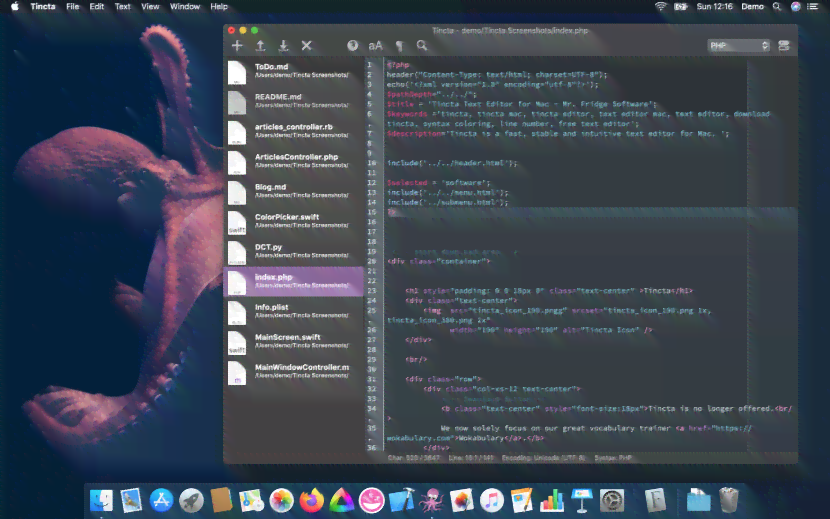Open the Edit menu

coord(97,6)
